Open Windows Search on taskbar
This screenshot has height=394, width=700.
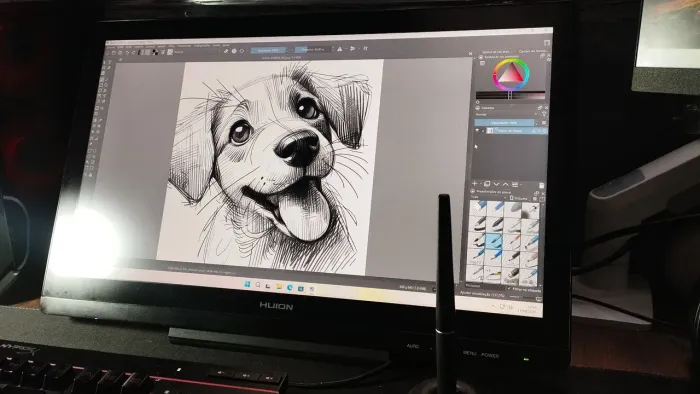(x=258, y=285)
